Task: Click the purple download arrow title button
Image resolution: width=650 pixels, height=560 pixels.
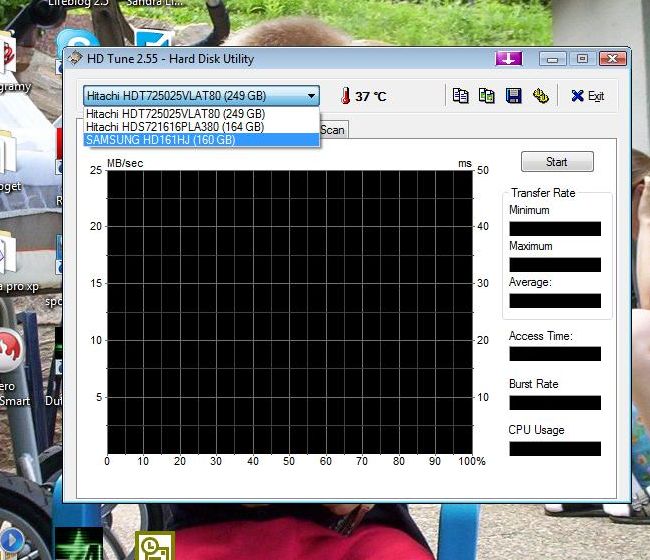Action: [509, 58]
